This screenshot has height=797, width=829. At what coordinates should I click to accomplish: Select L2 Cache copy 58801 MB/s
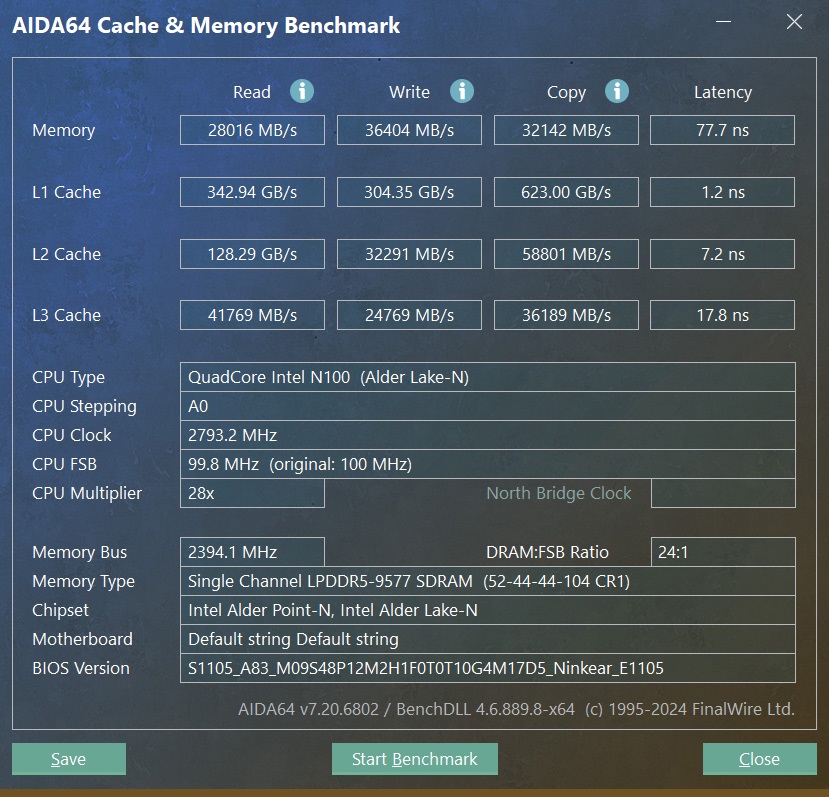pyautogui.click(x=566, y=254)
